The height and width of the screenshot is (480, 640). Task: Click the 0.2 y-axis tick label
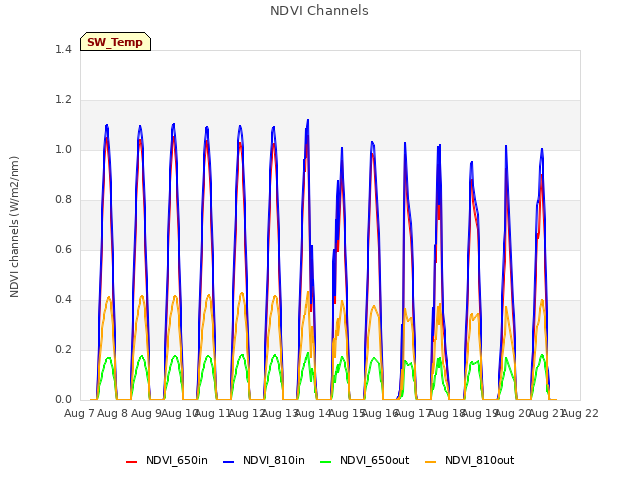point(63,349)
